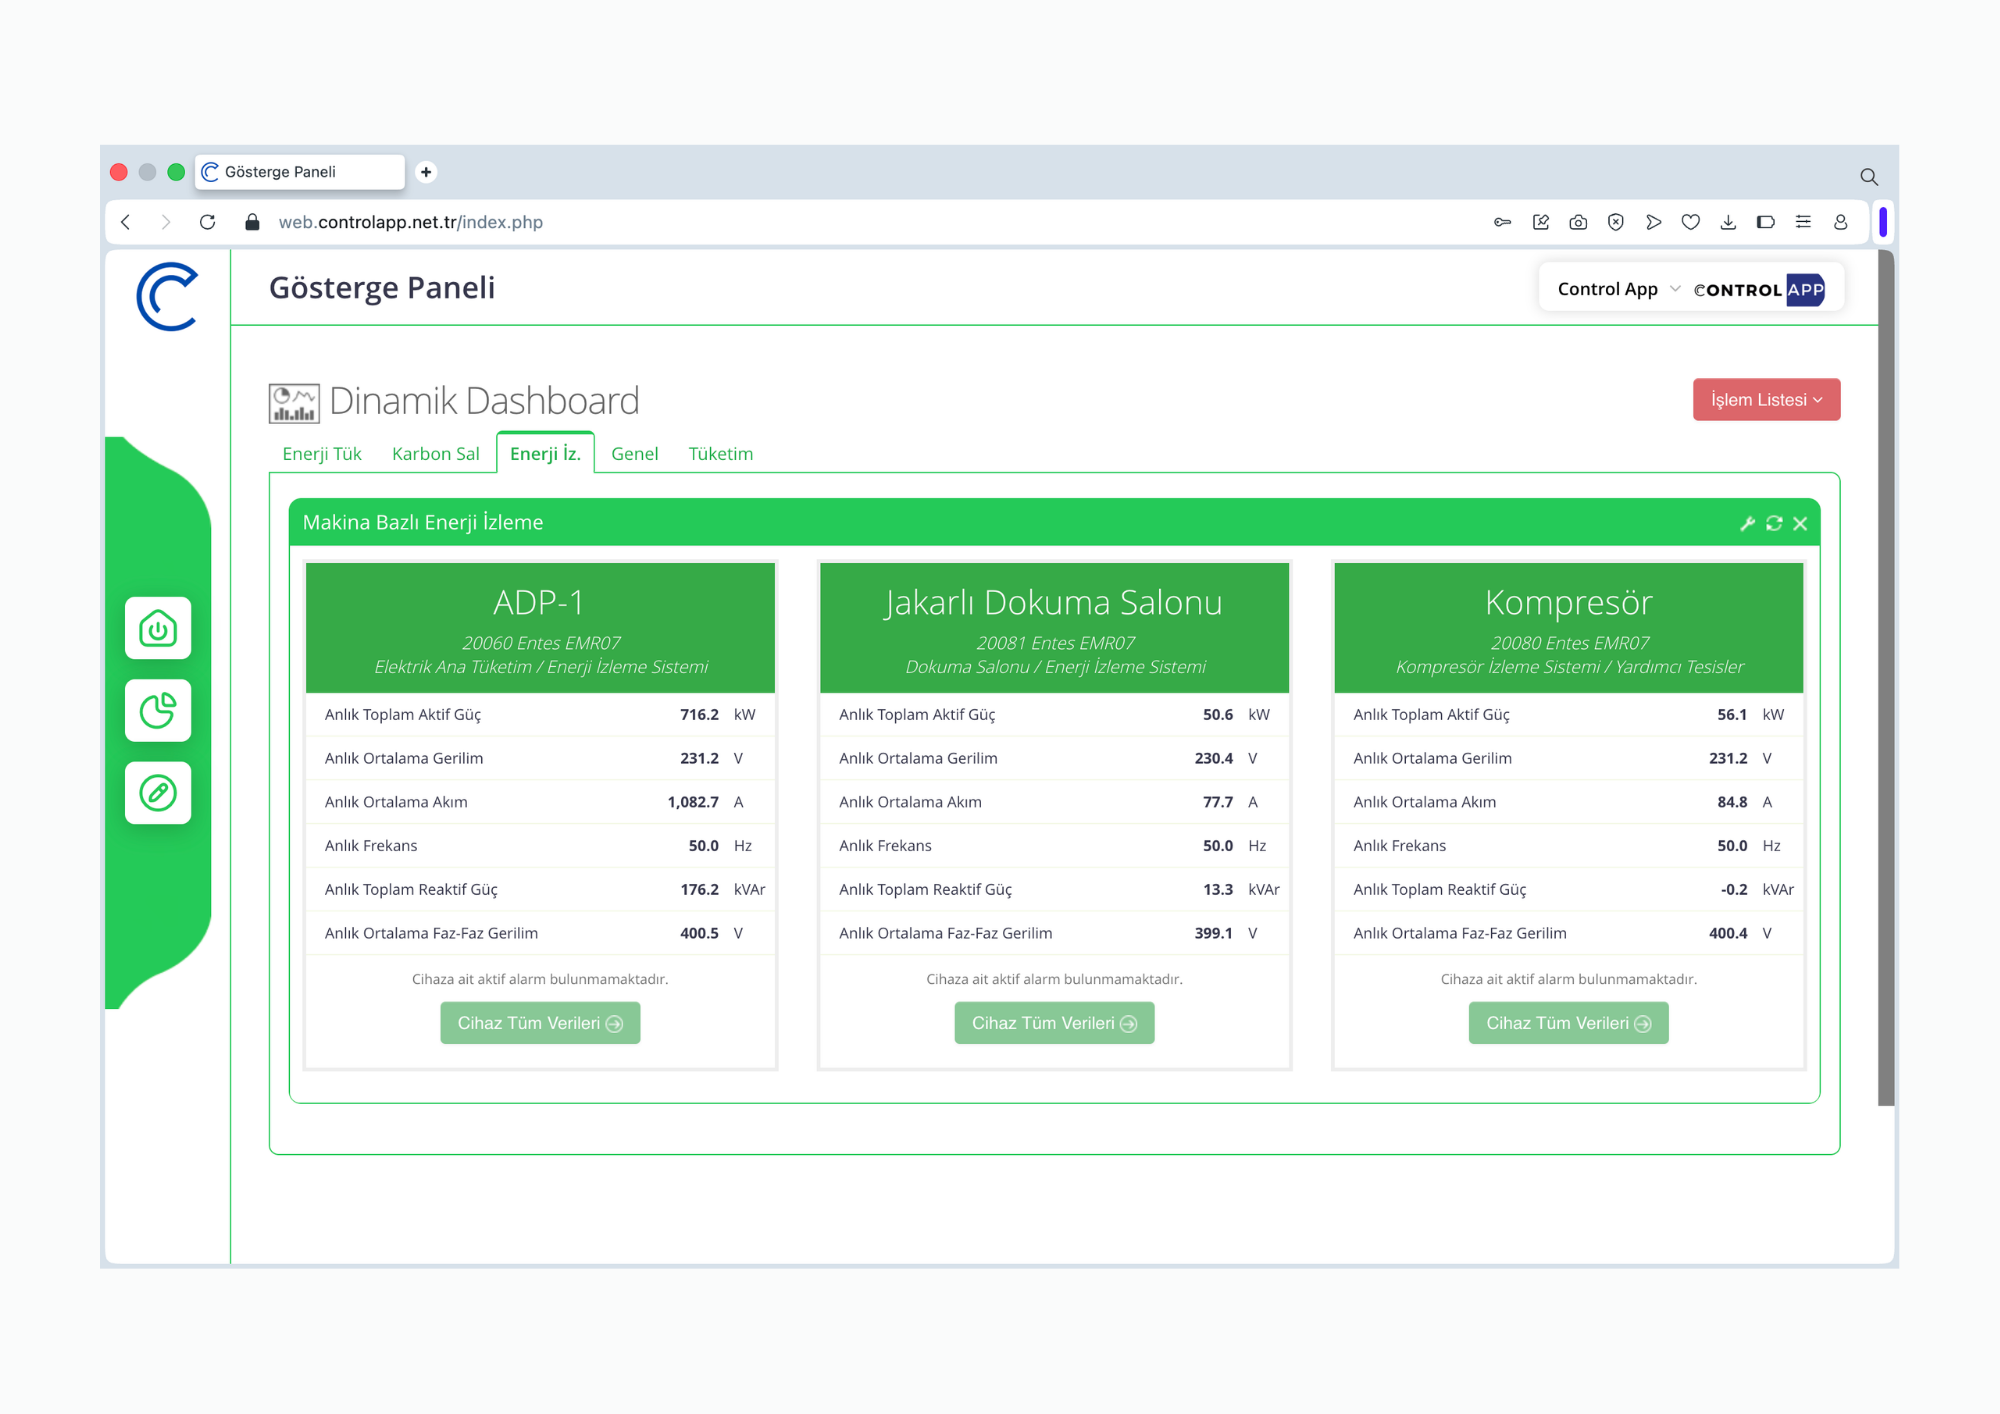Refresh the Makina Bazlı Enerji İzleme widget
The width and height of the screenshot is (2000, 1414).
[1774, 523]
